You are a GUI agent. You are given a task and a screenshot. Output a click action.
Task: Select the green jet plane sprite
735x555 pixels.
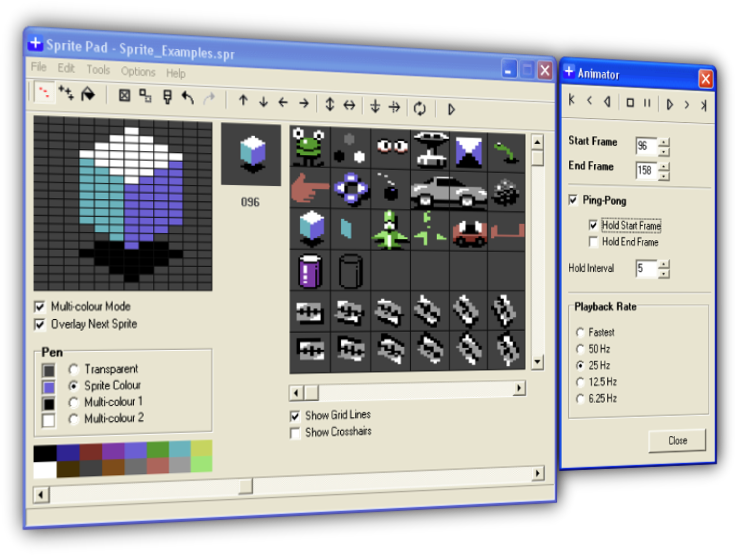390,230
